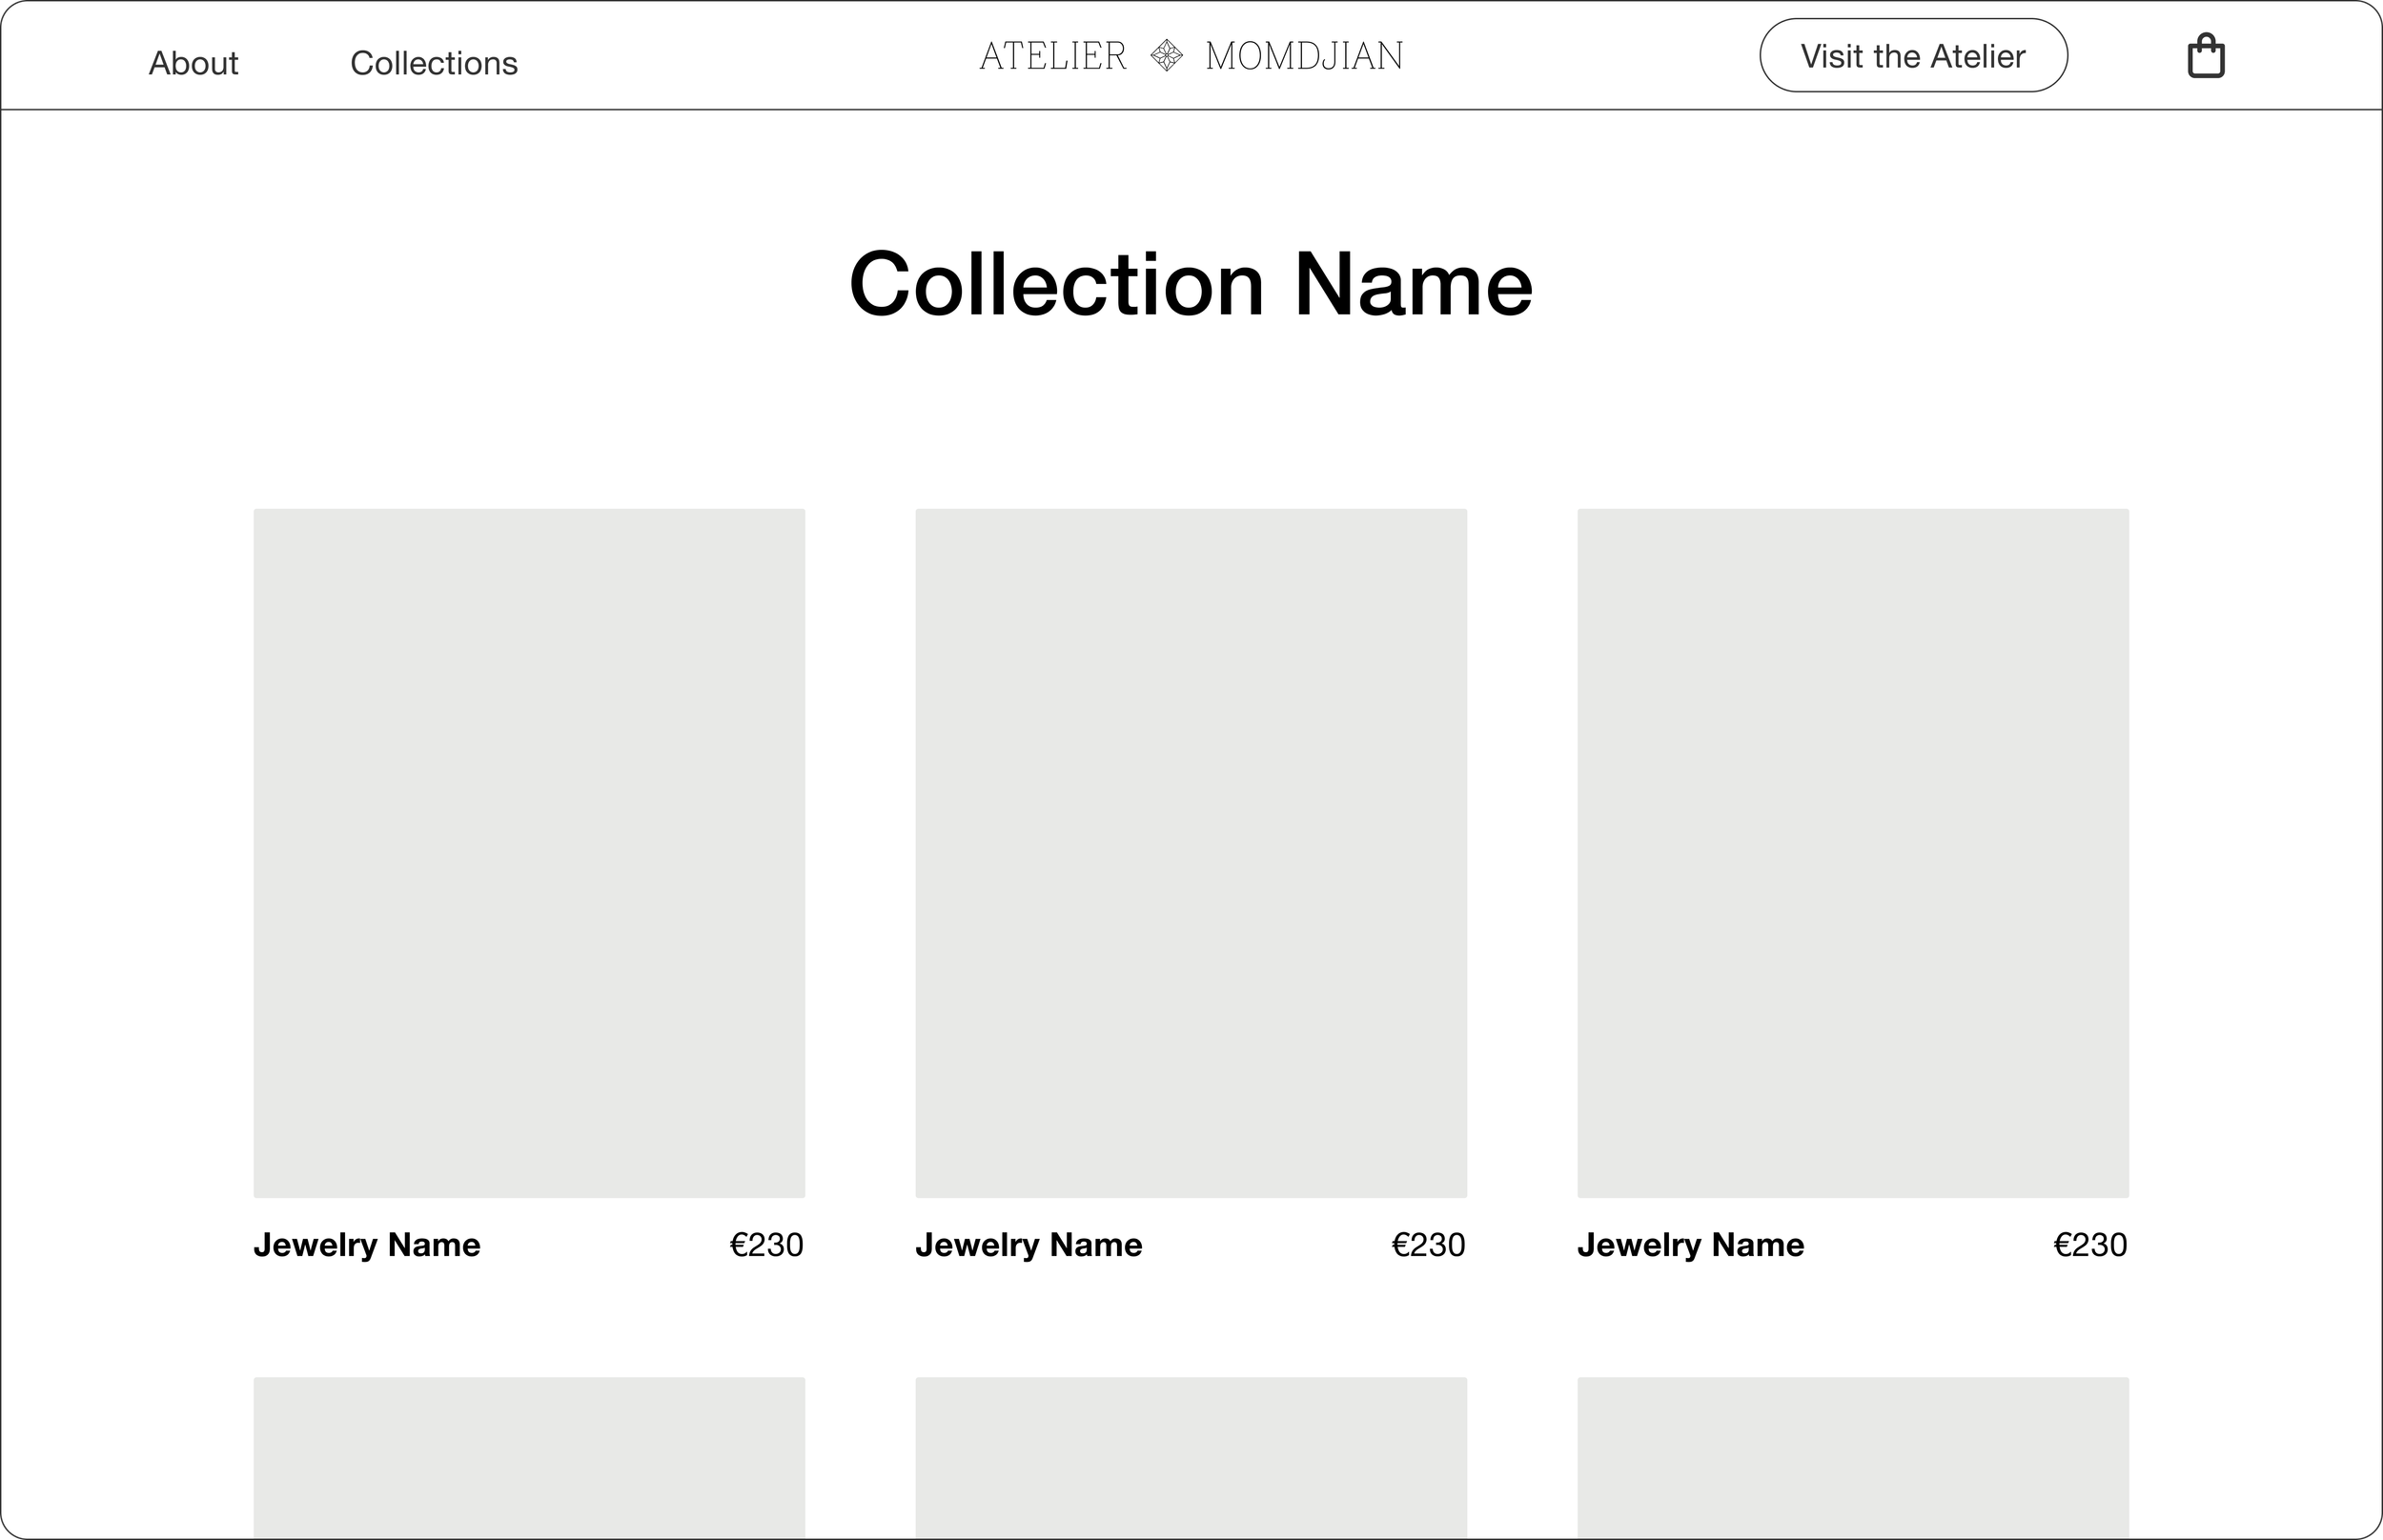
Task: Click the ATELIER wordmark in header
Action: coord(1053,56)
